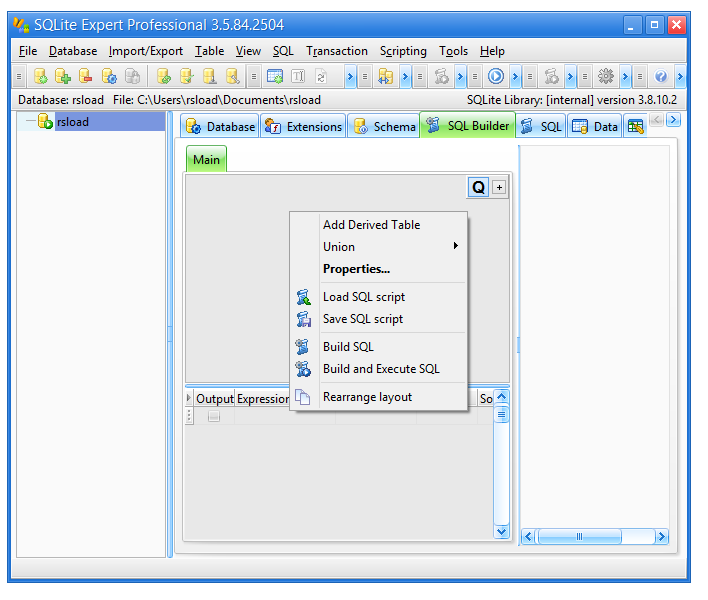Expand overflow chevron after the help icon
Viewport: 708px width, 600px height.
tap(680, 76)
